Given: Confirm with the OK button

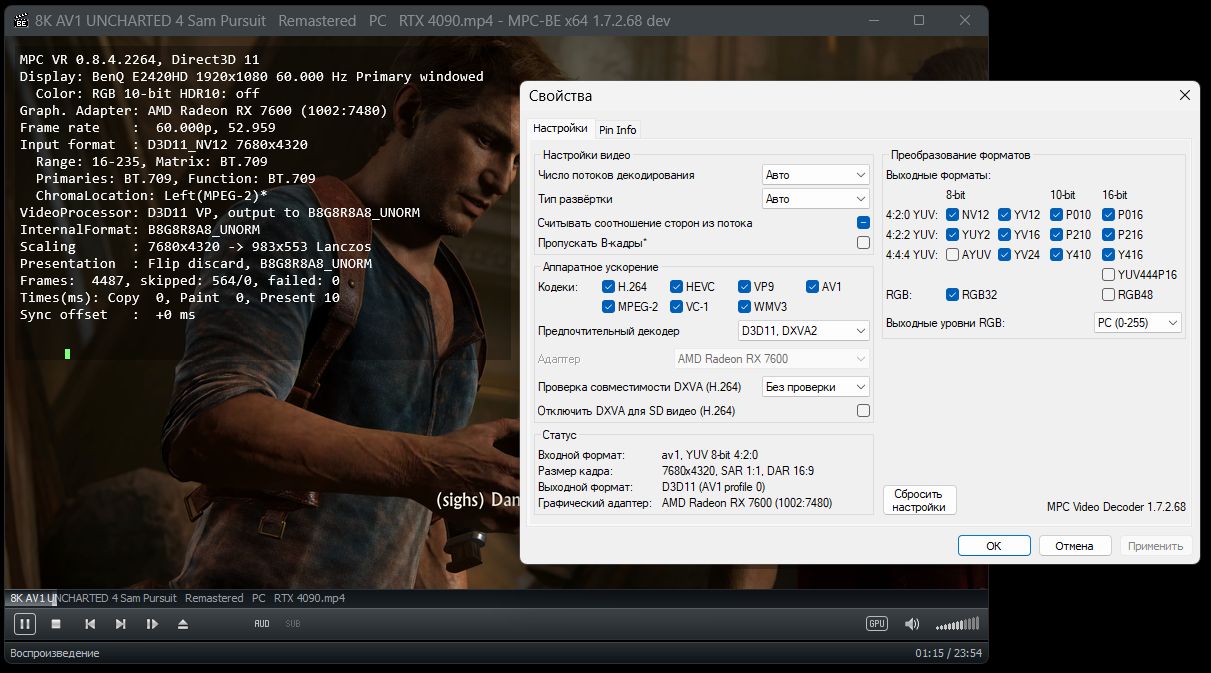Looking at the screenshot, I should (994, 546).
